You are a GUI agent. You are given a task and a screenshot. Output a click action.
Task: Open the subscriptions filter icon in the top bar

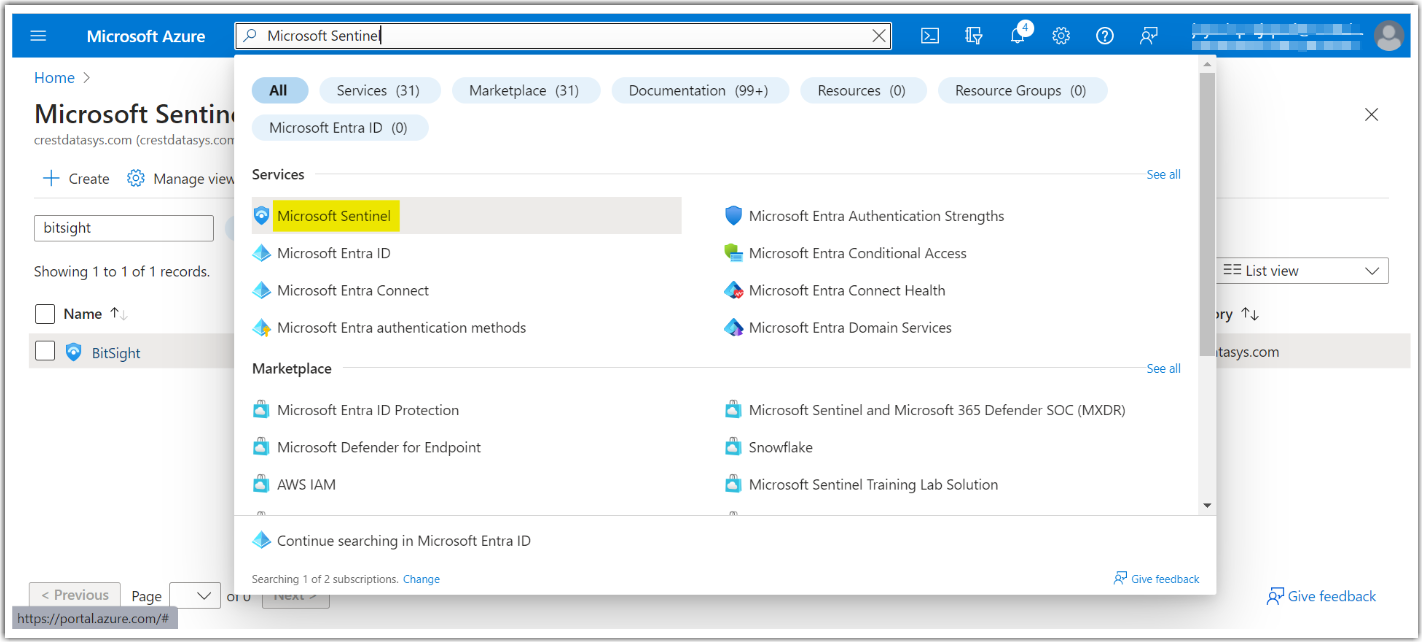[973, 35]
